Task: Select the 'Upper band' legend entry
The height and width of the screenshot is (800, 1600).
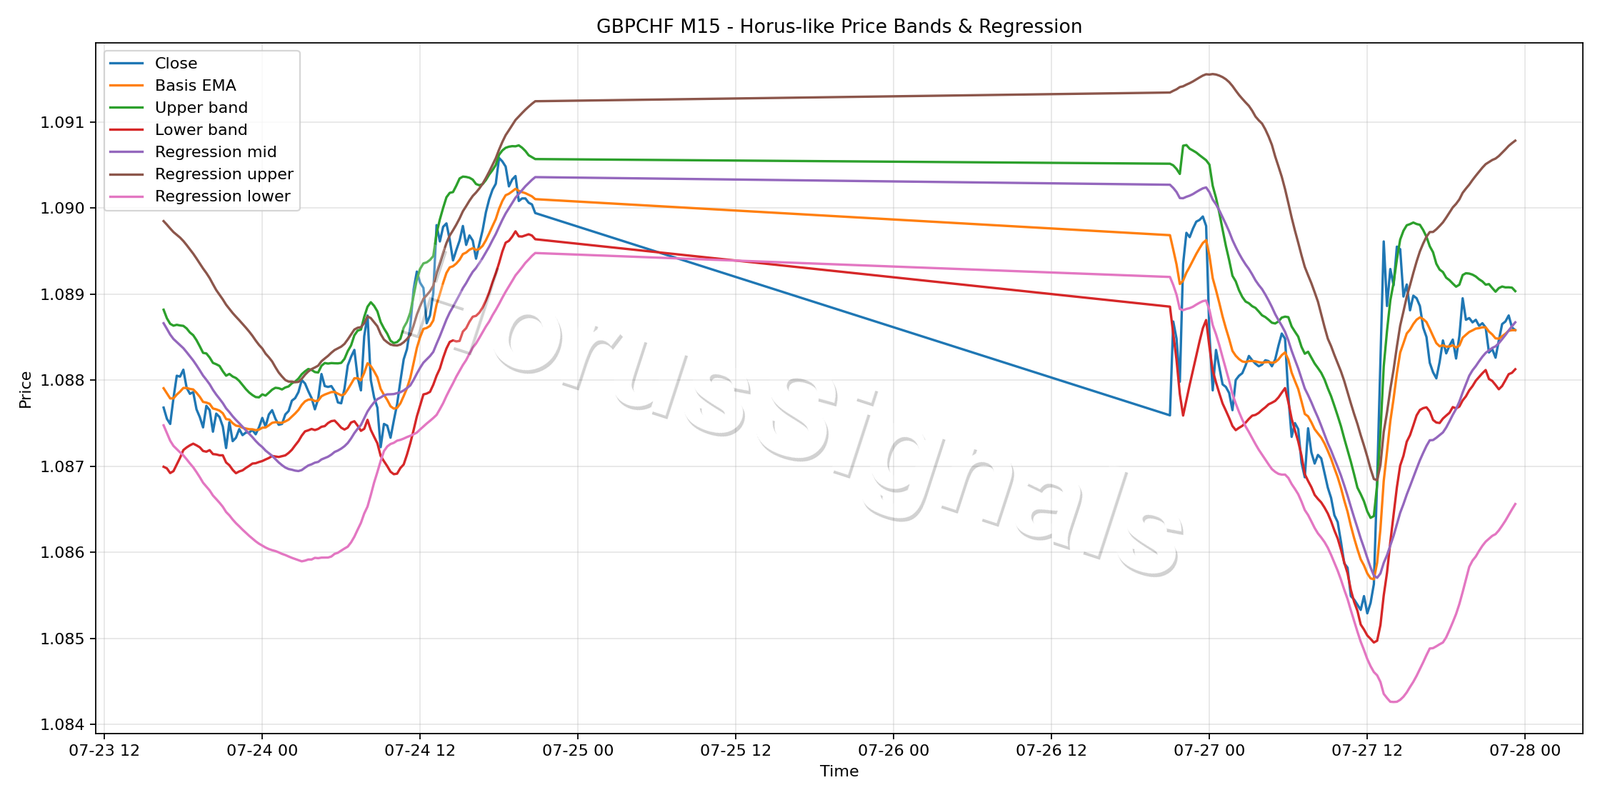Action: [201, 108]
